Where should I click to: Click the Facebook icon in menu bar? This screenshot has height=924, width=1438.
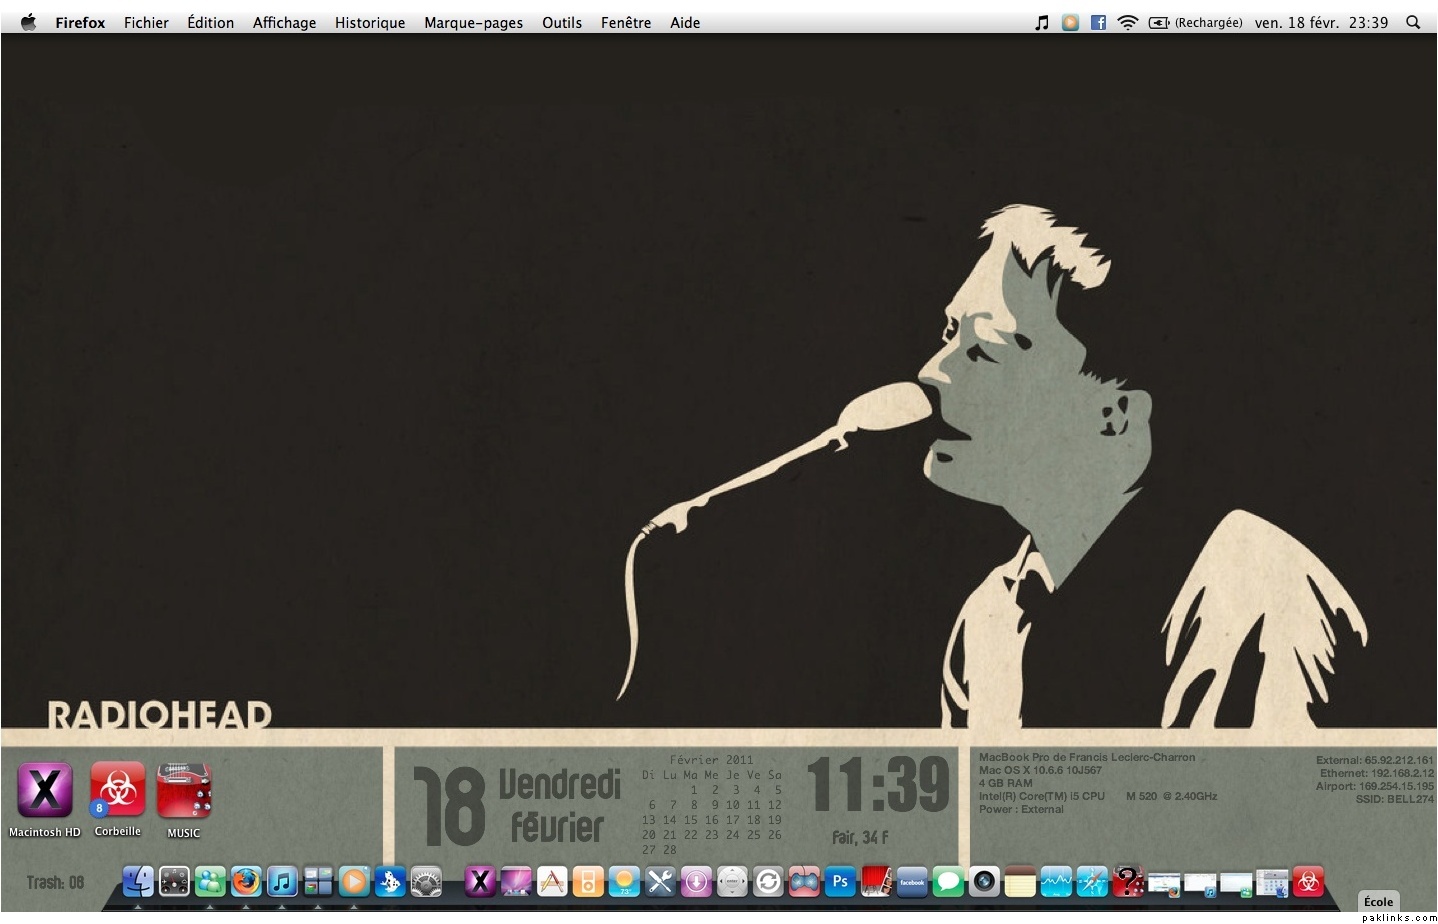click(x=1098, y=22)
